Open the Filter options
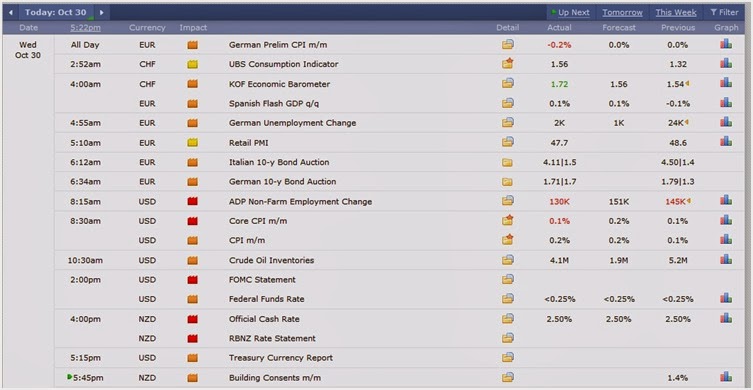 click(x=724, y=12)
